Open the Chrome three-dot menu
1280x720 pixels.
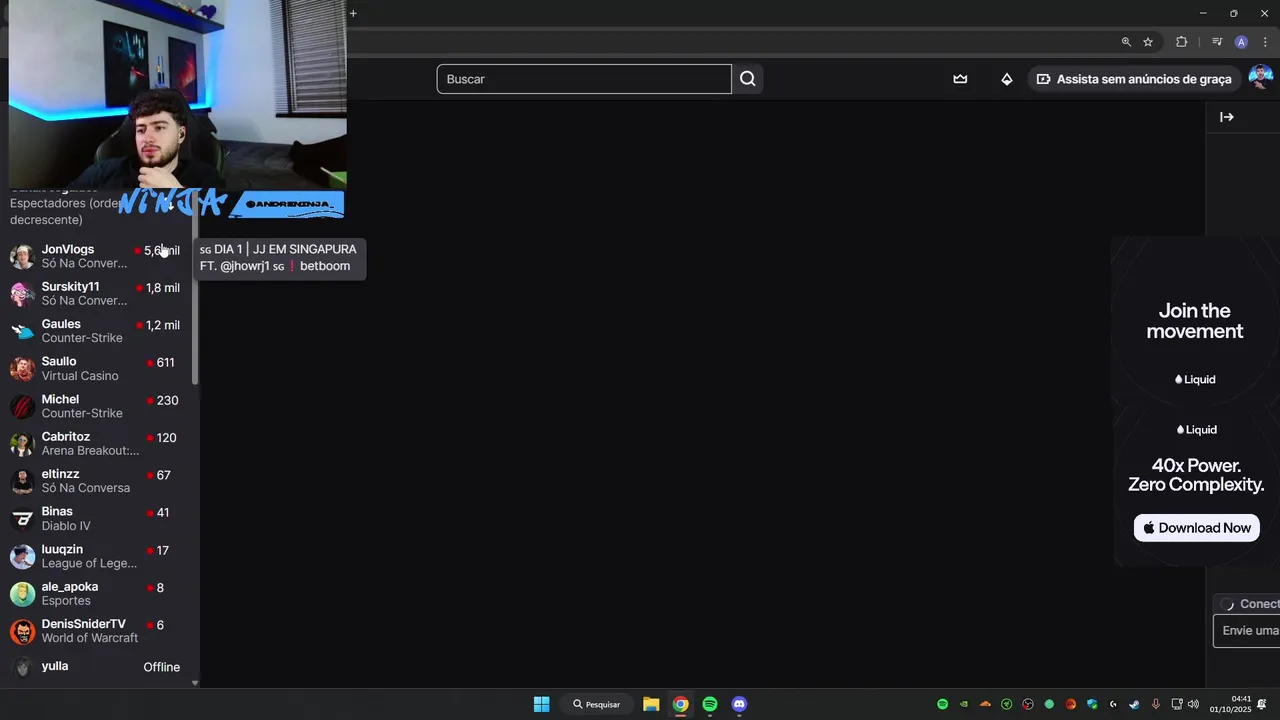[x=1265, y=42]
